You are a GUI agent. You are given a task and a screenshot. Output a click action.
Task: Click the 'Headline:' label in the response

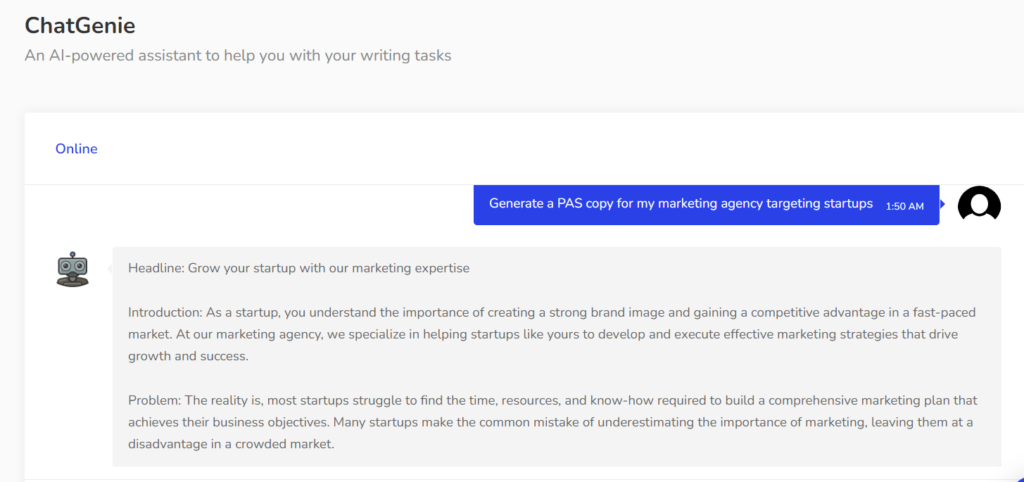pyautogui.click(x=156, y=268)
